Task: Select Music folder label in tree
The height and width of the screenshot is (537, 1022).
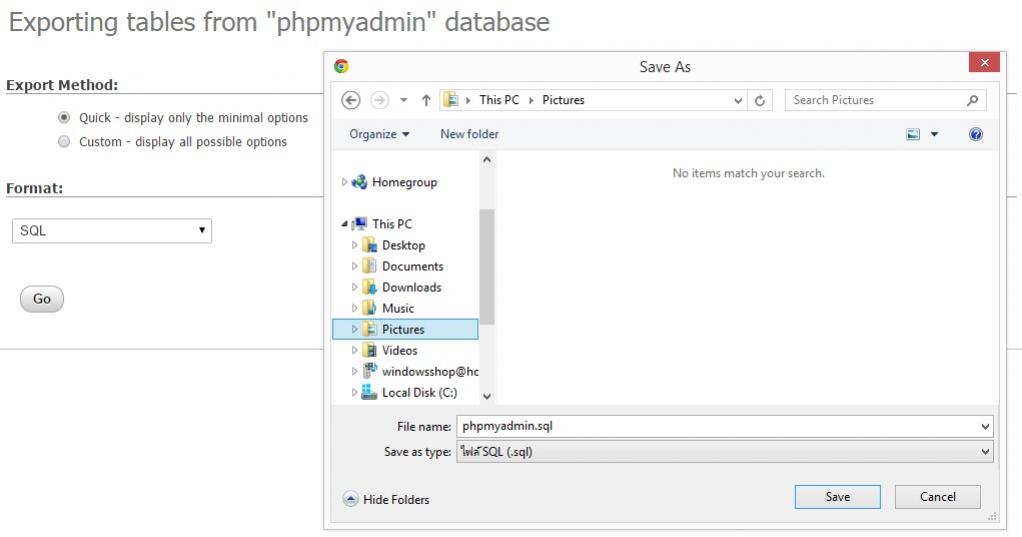Action: point(398,308)
